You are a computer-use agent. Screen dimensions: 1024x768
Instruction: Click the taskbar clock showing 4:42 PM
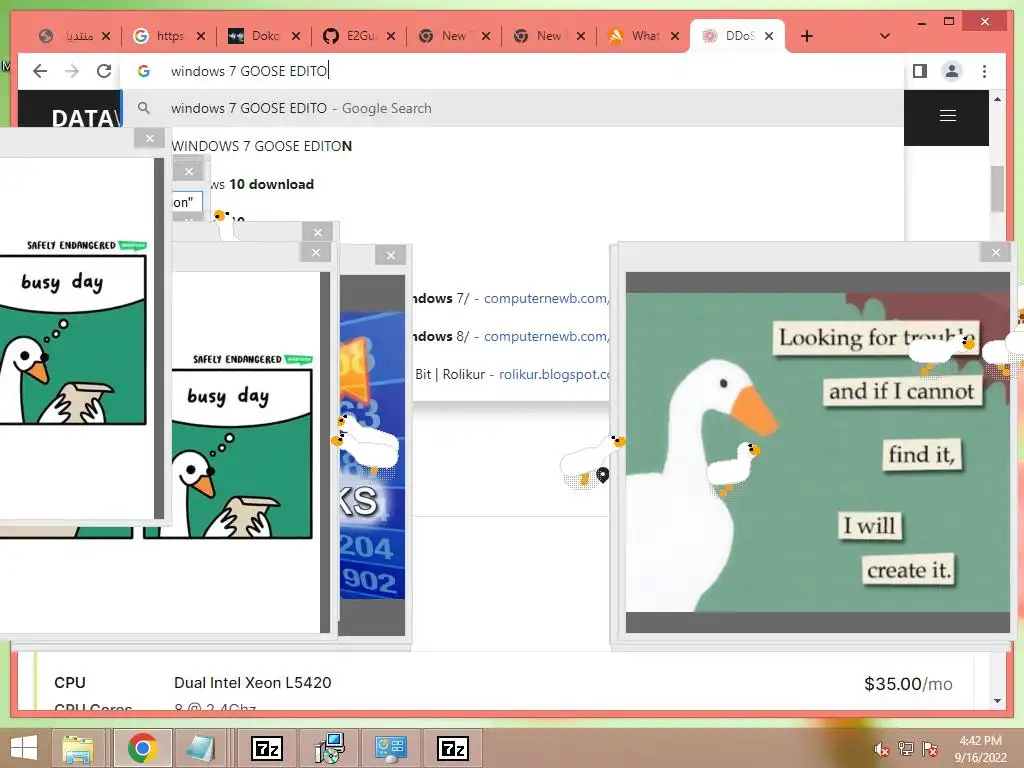click(980, 749)
